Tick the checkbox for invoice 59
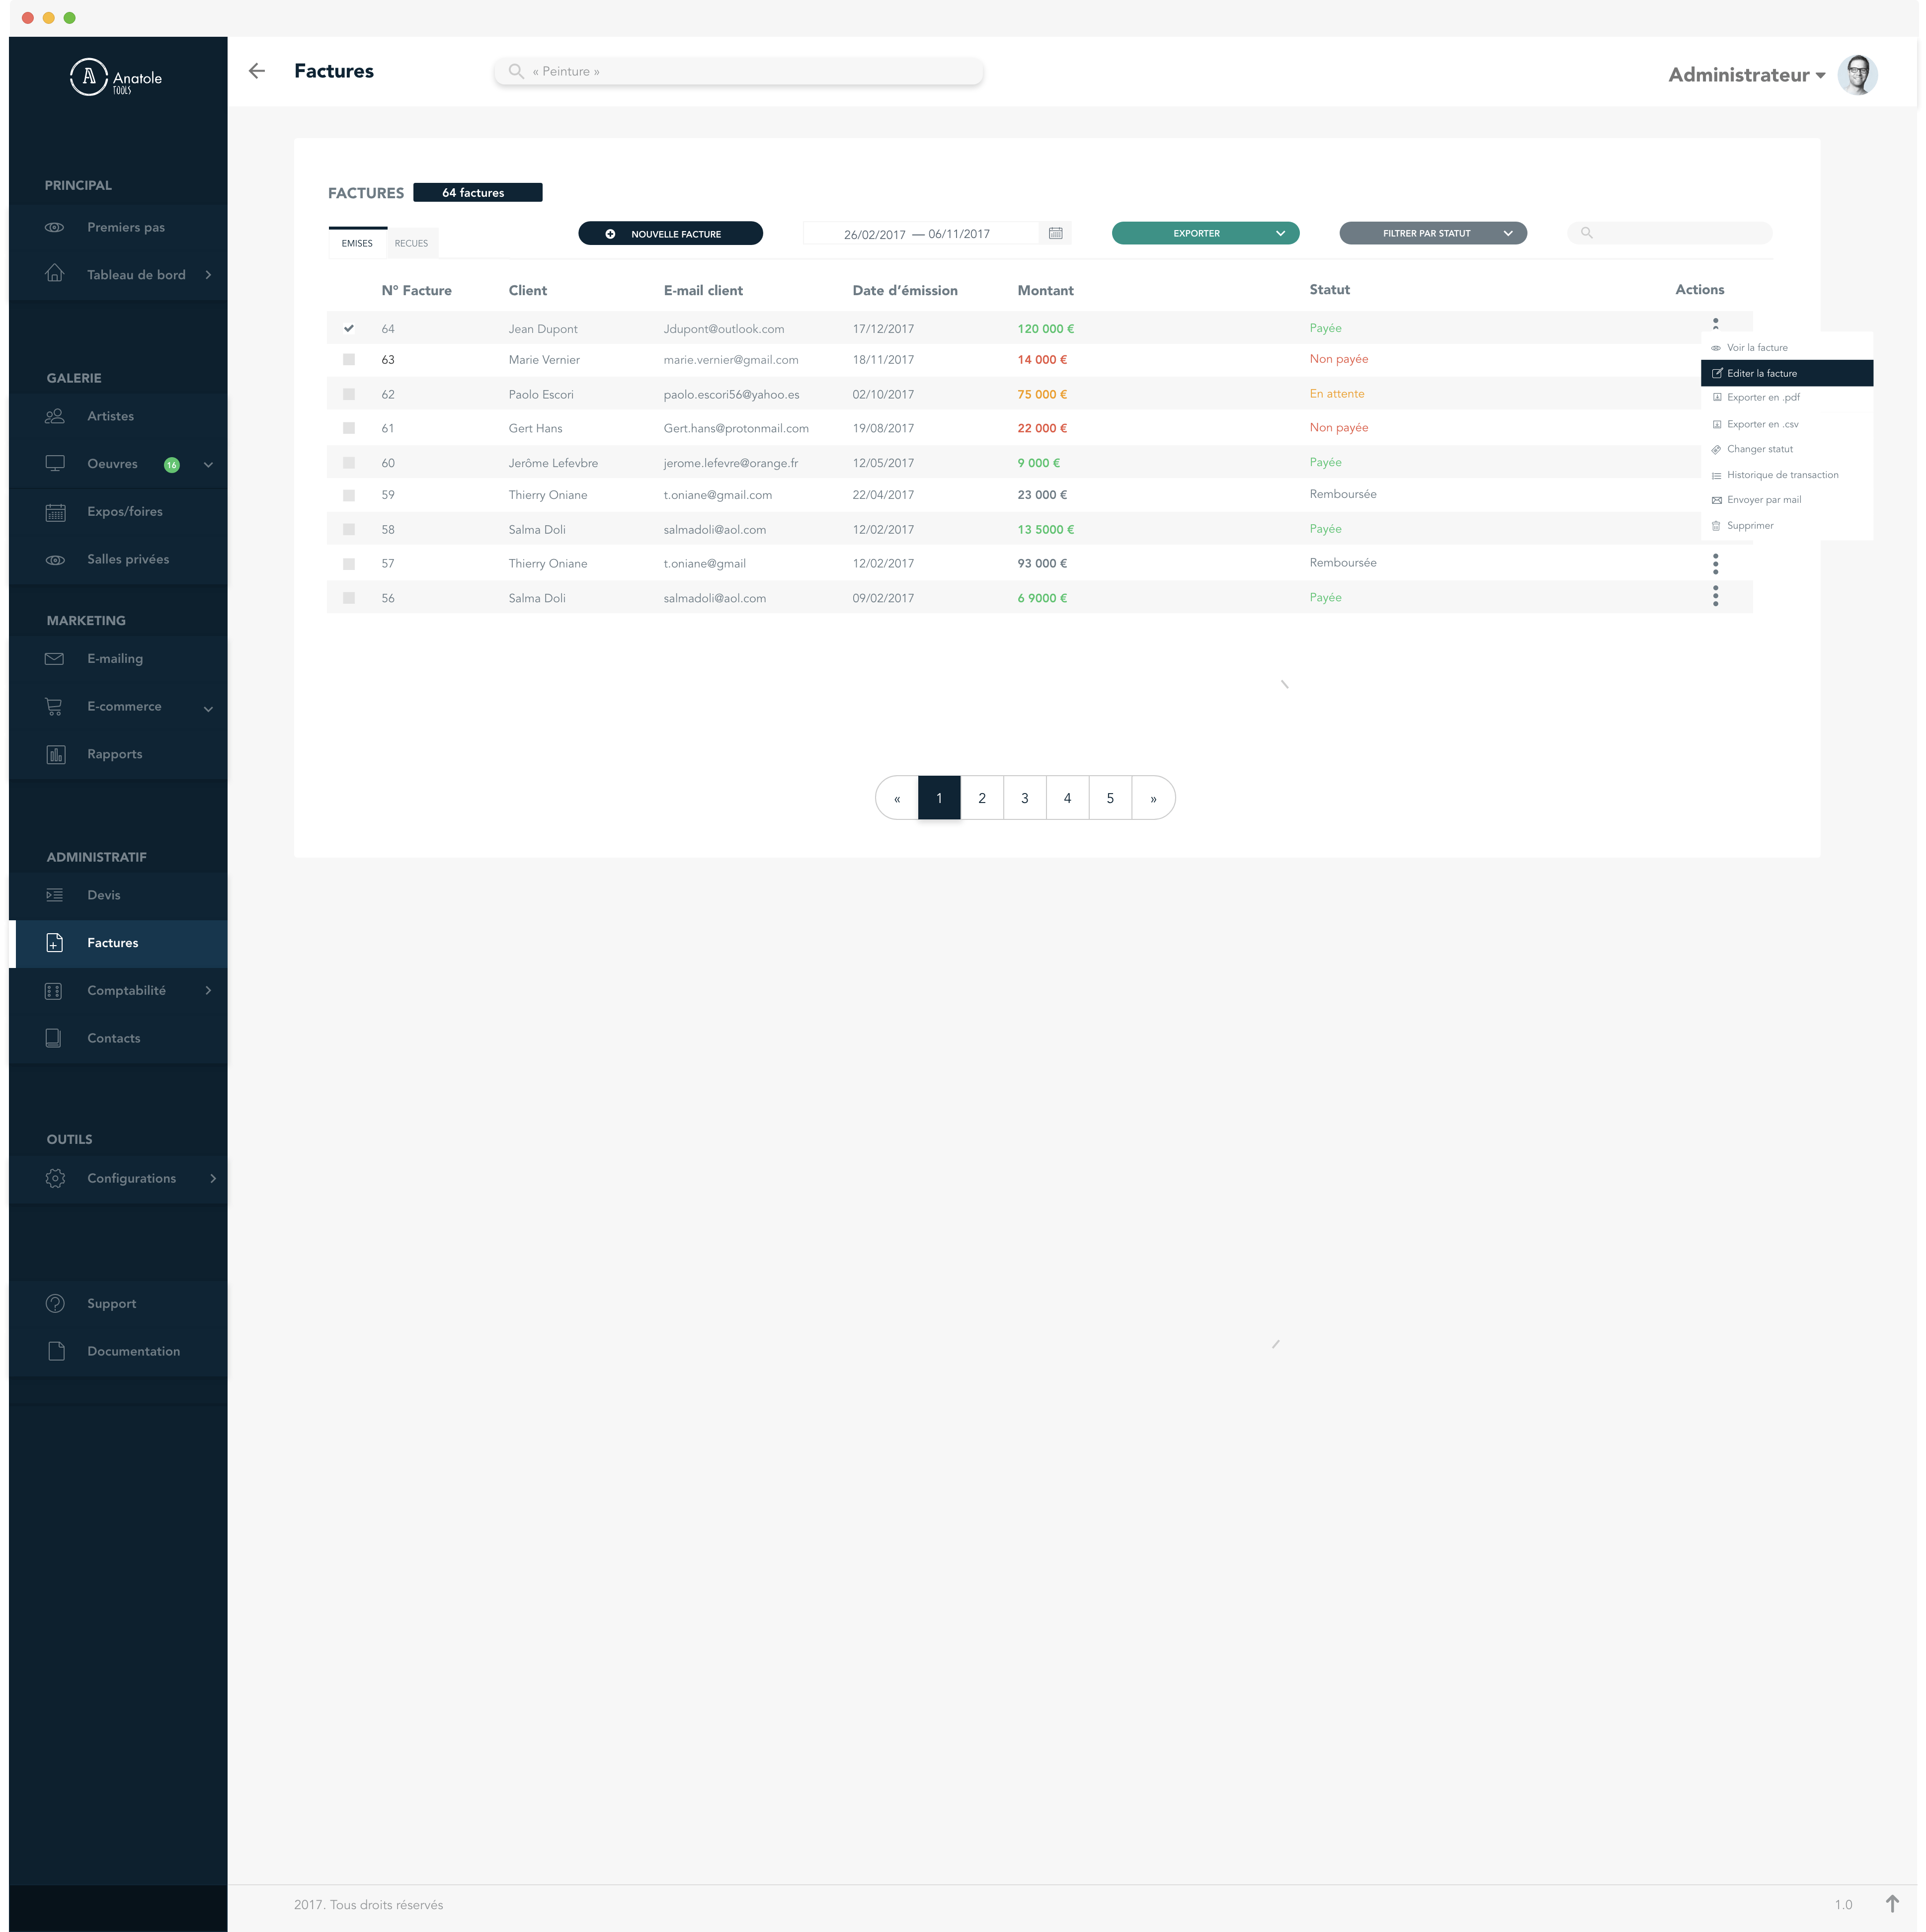The width and height of the screenshot is (1926, 1932). (x=349, y=495)
